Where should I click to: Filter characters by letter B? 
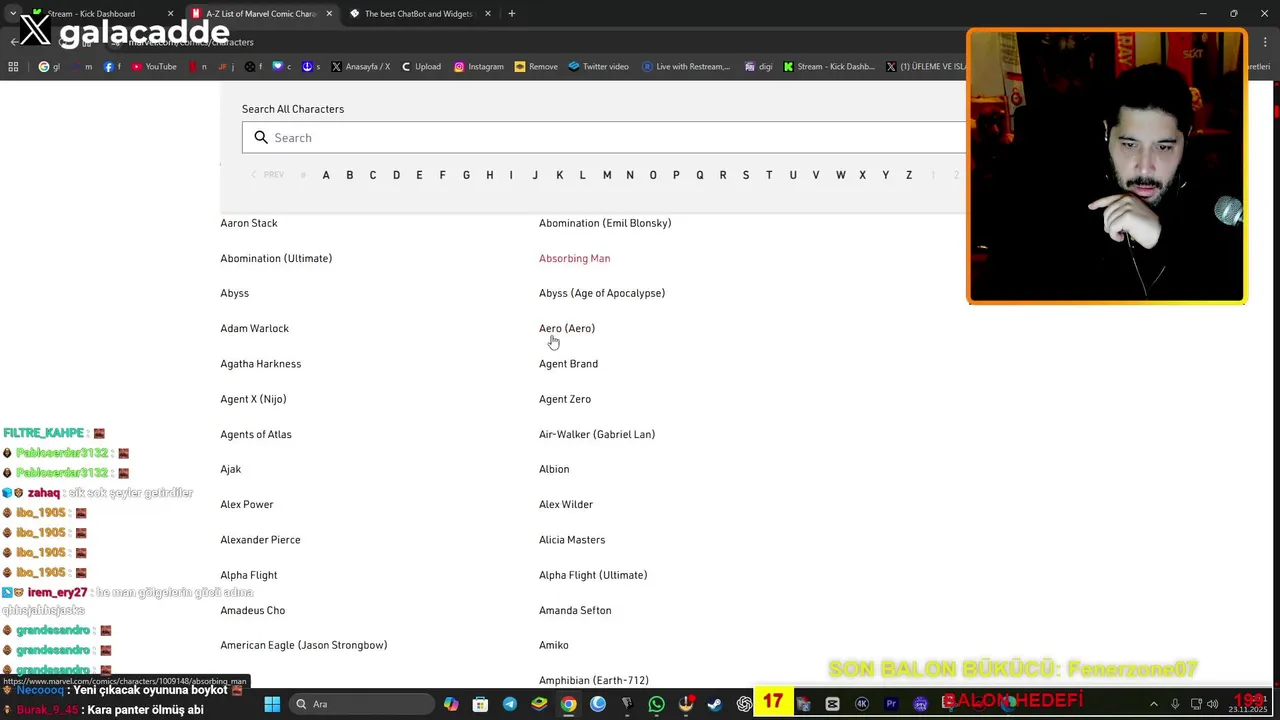pyautogui.click(x=349, y=175)
